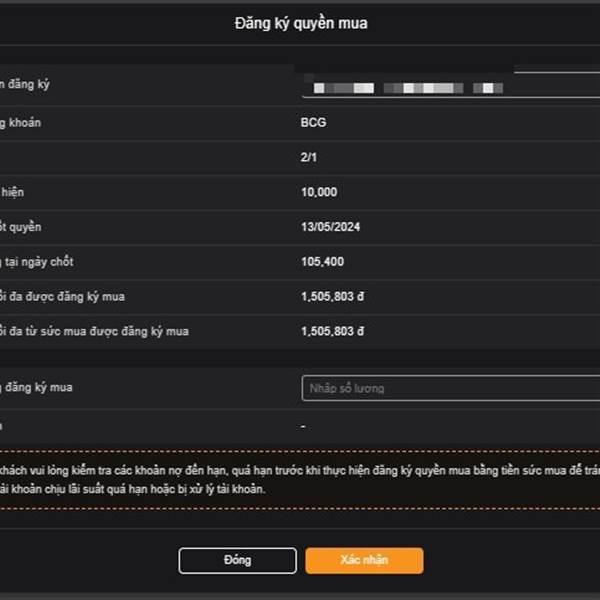This screenshot has width=600, height=600.
Task: Focus the Nhập số lượng quantity field
Action: [450, 388]
